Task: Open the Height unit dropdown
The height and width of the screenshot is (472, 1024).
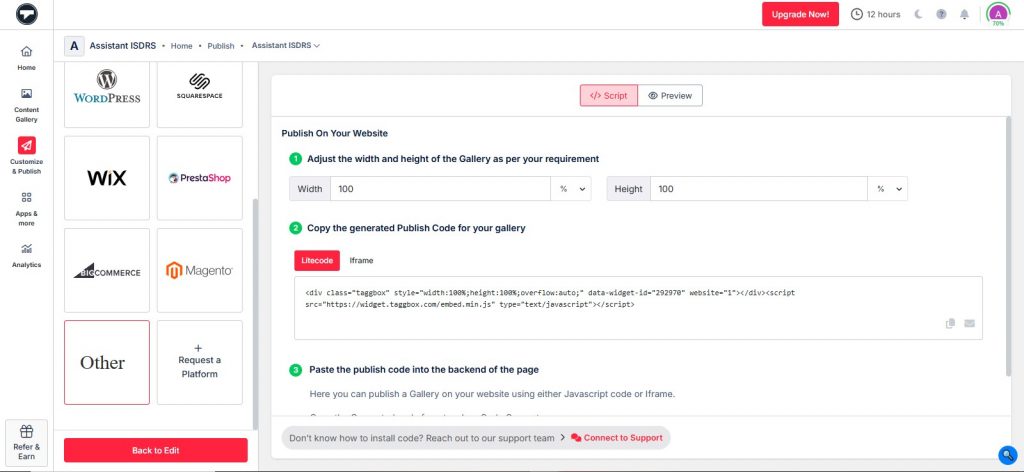Action: click(x=888, y=189)
